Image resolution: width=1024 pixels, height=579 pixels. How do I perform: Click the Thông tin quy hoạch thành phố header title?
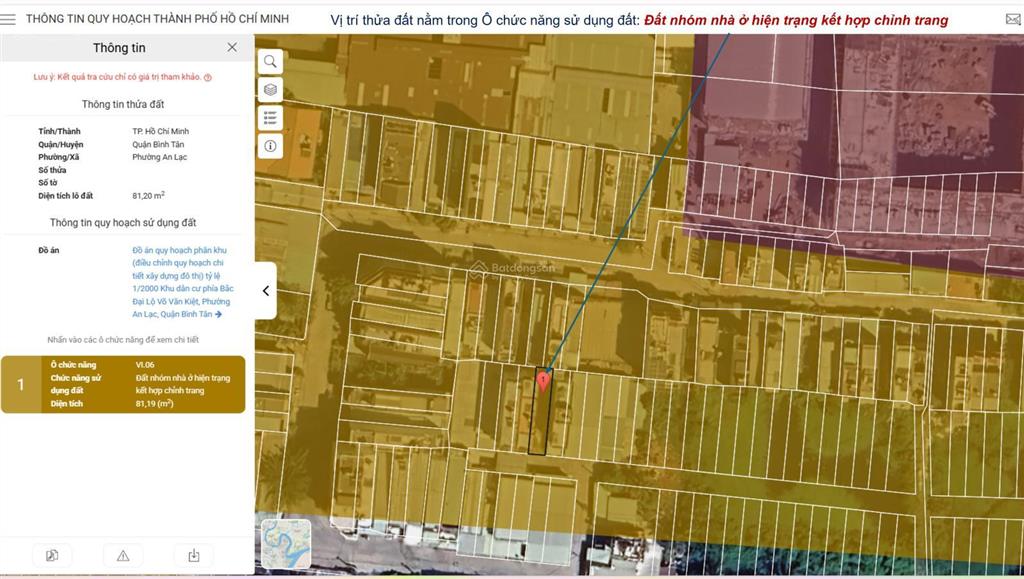pyautogui.click(x=157, y=18)
